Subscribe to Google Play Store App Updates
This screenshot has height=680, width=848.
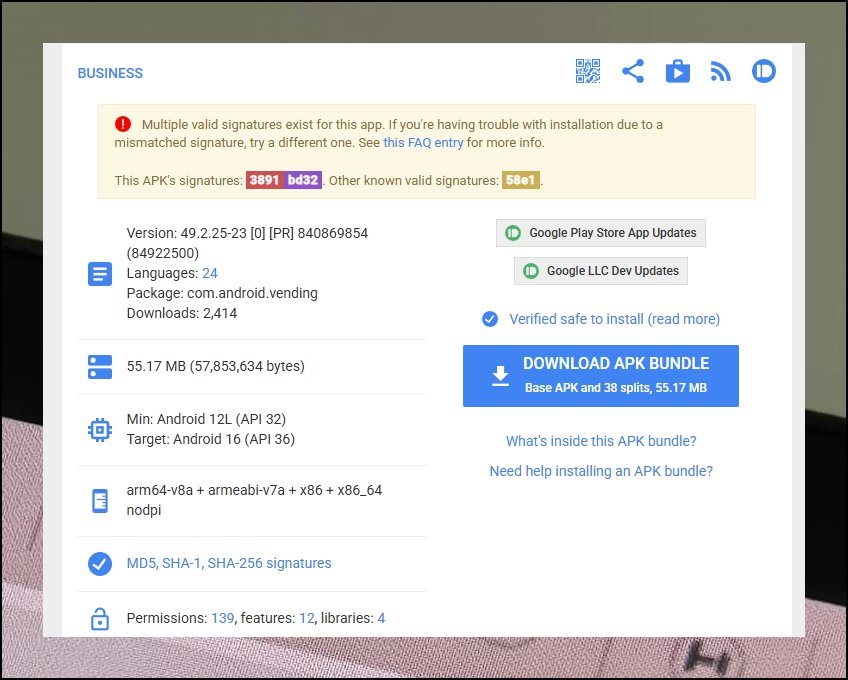pos(601,233)
